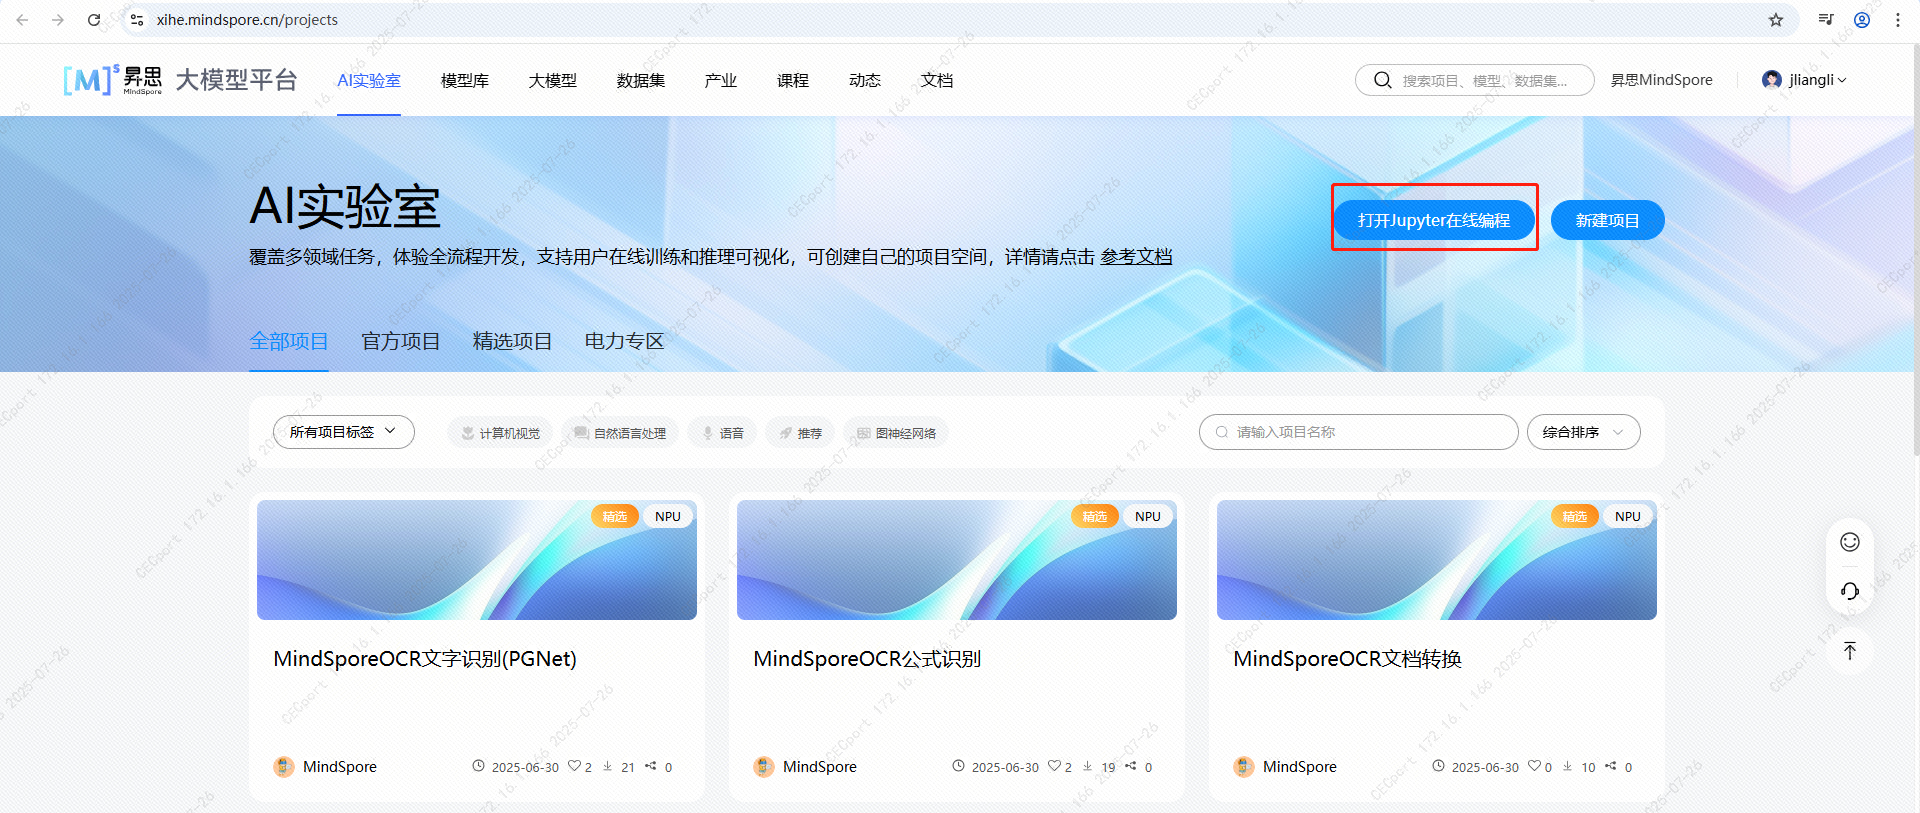The width and height of the screenshot is (1920, 813).
Task: Focus the 请输入项目名称 search field
Action: (x=1359, y=432)
